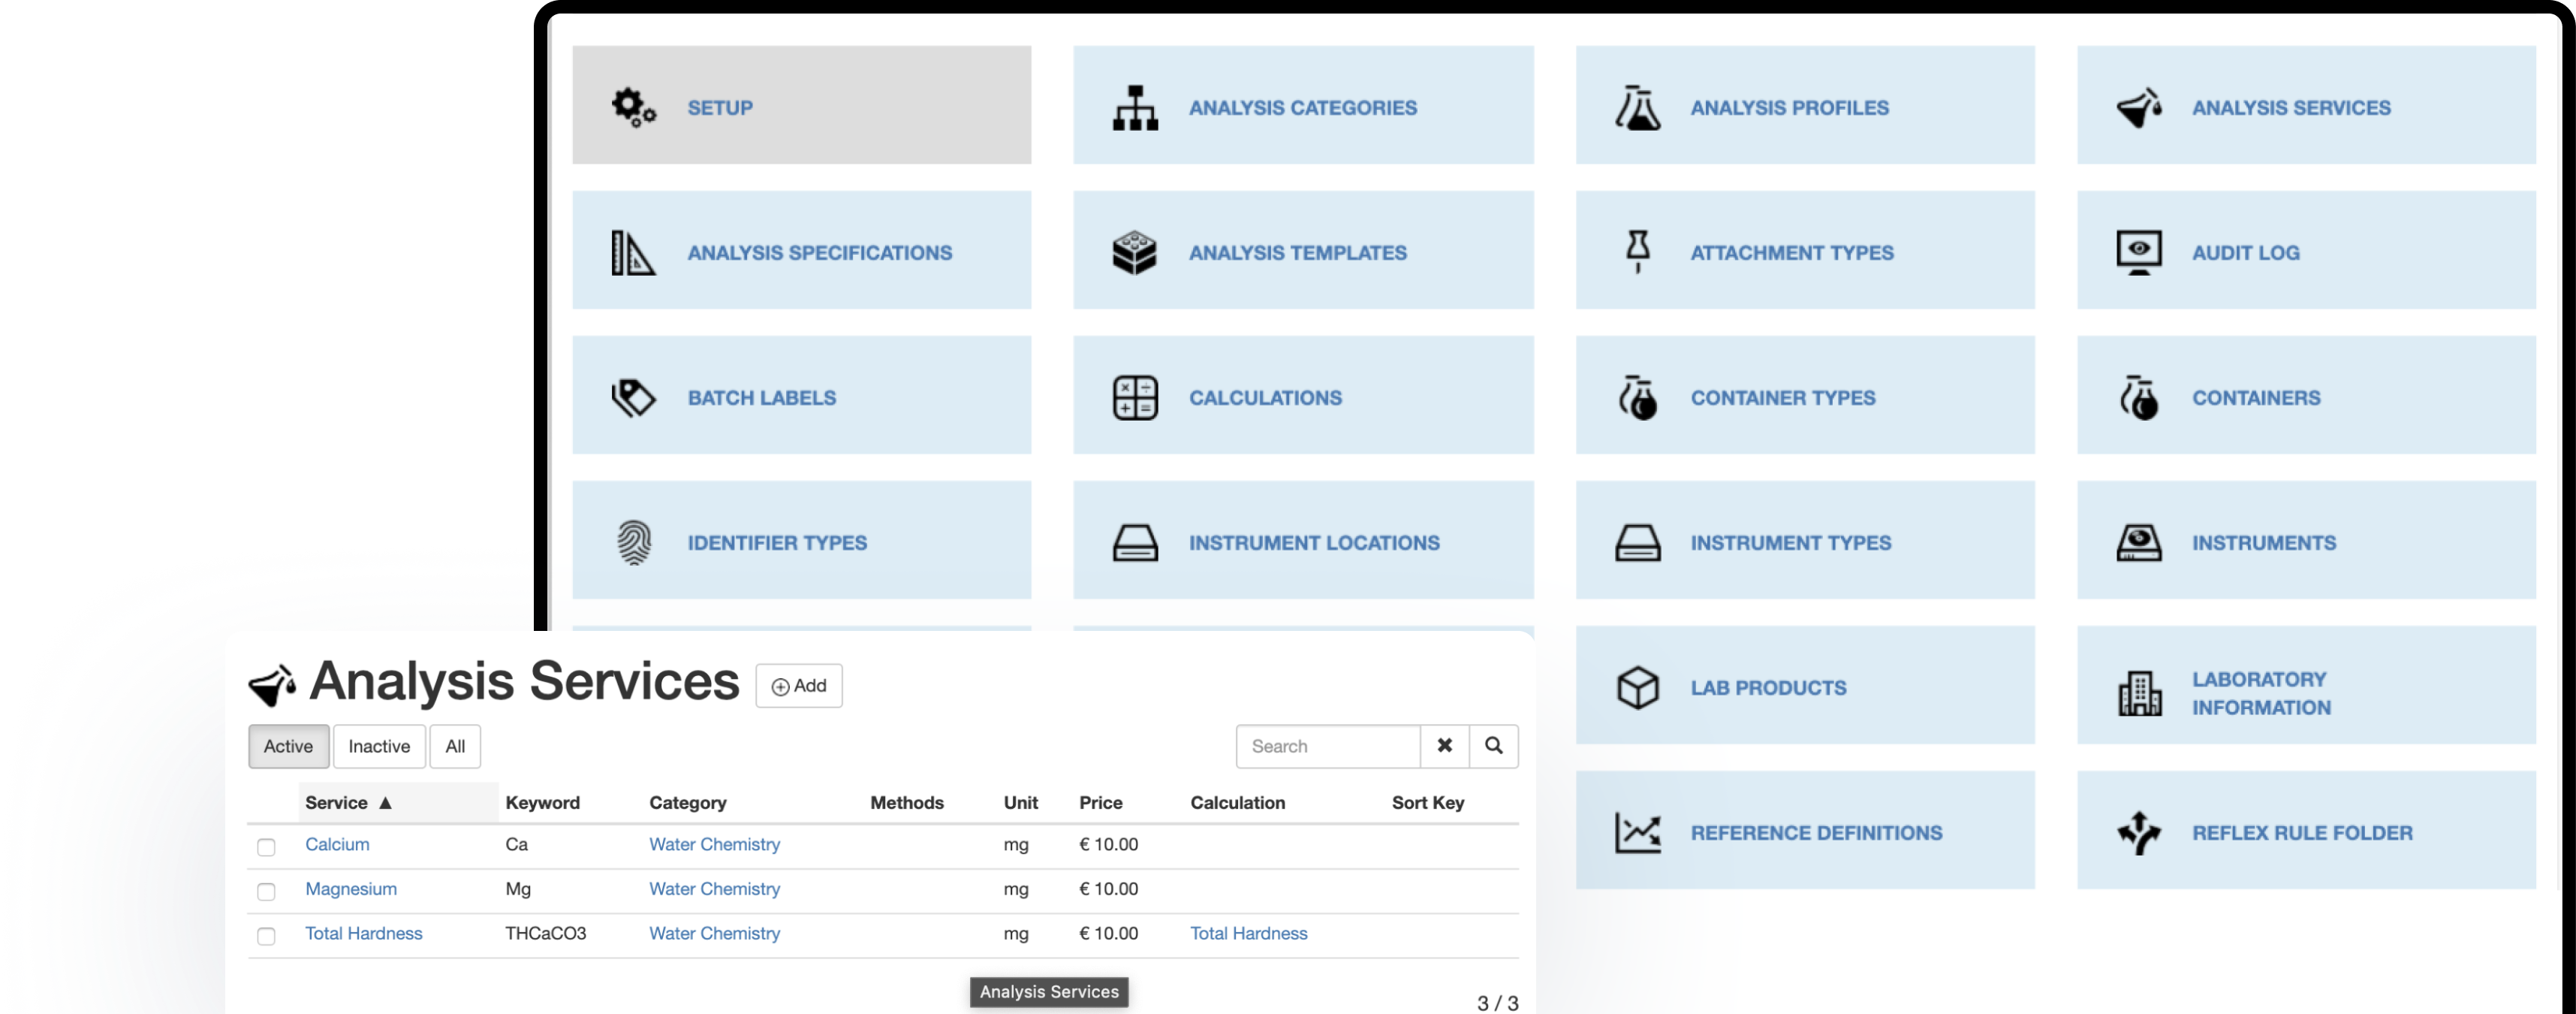Viewport: 2576px width, 1014px height.
Task: Open the Total Hardness calculation link
Action: [1248, 933]
